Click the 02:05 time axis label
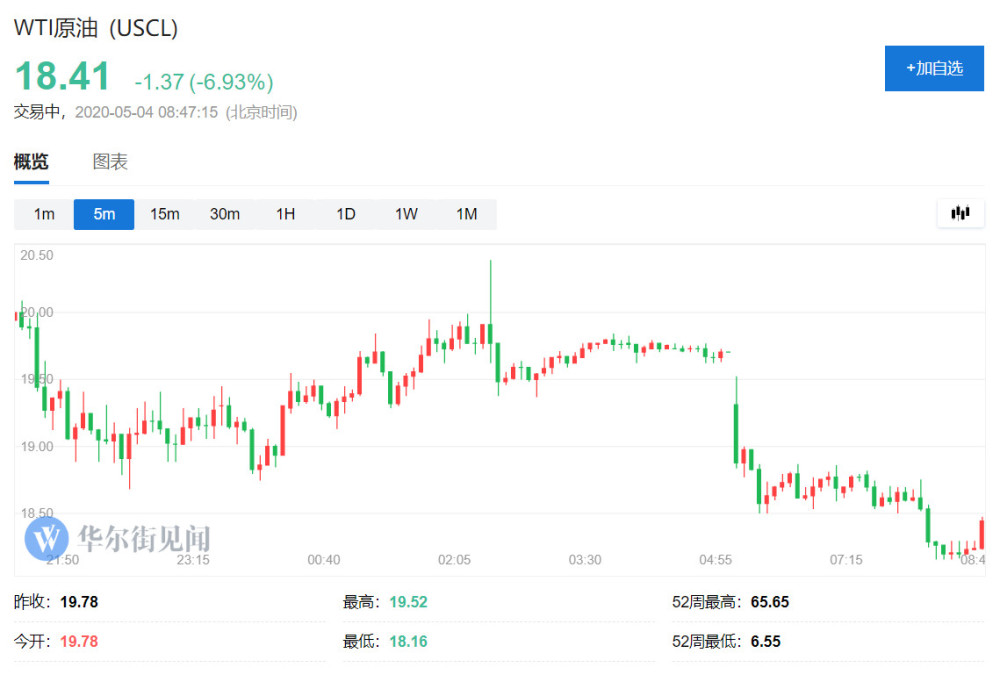 (454, 560)
